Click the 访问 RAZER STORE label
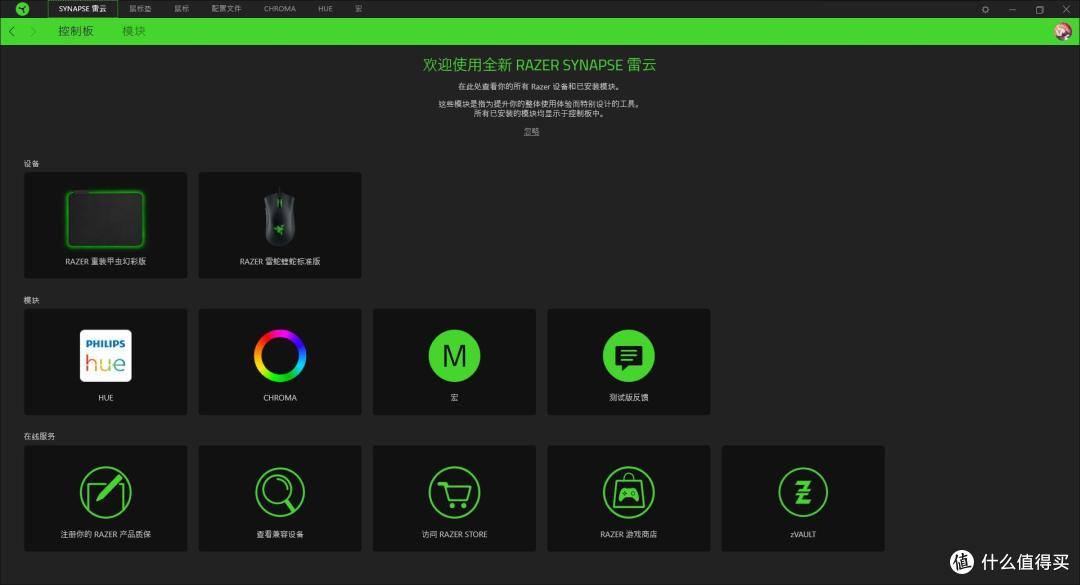Image resolution: width=1080 pixels, height=585 pixels. click(x=454, y=534)
